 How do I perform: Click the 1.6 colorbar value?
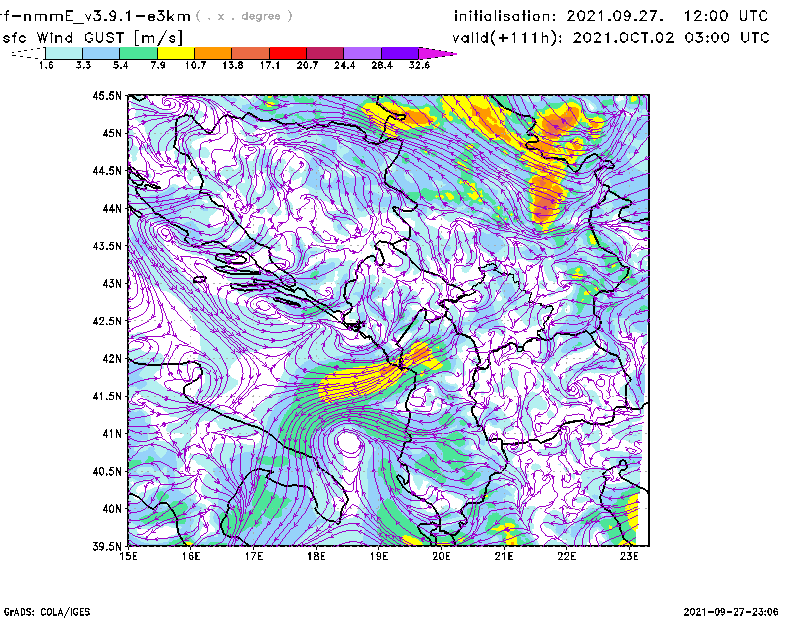[x=46, y=65]
